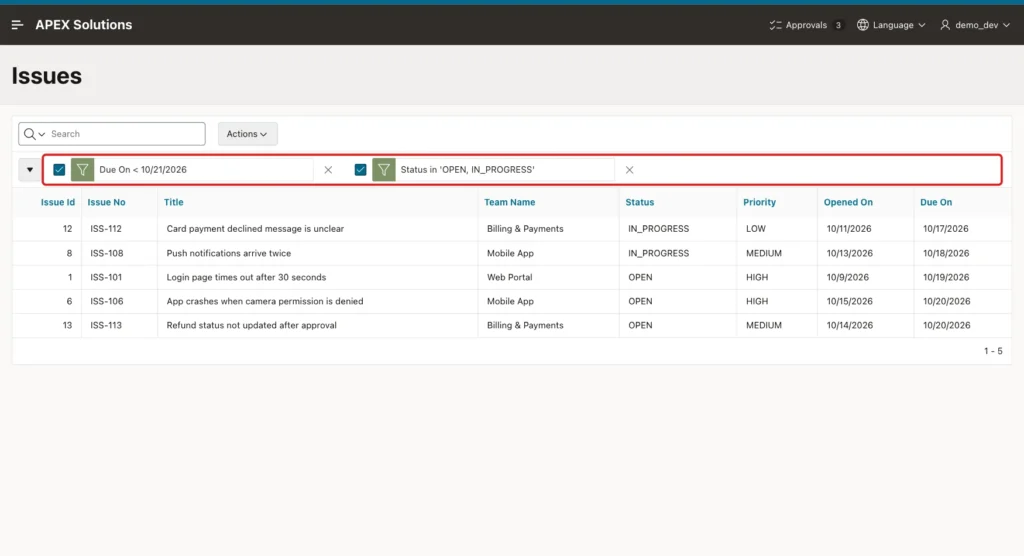Image resolution: width=1024 pixels, height=556 pixels.
Task: Click the Opened On column header
Action: 848,203
